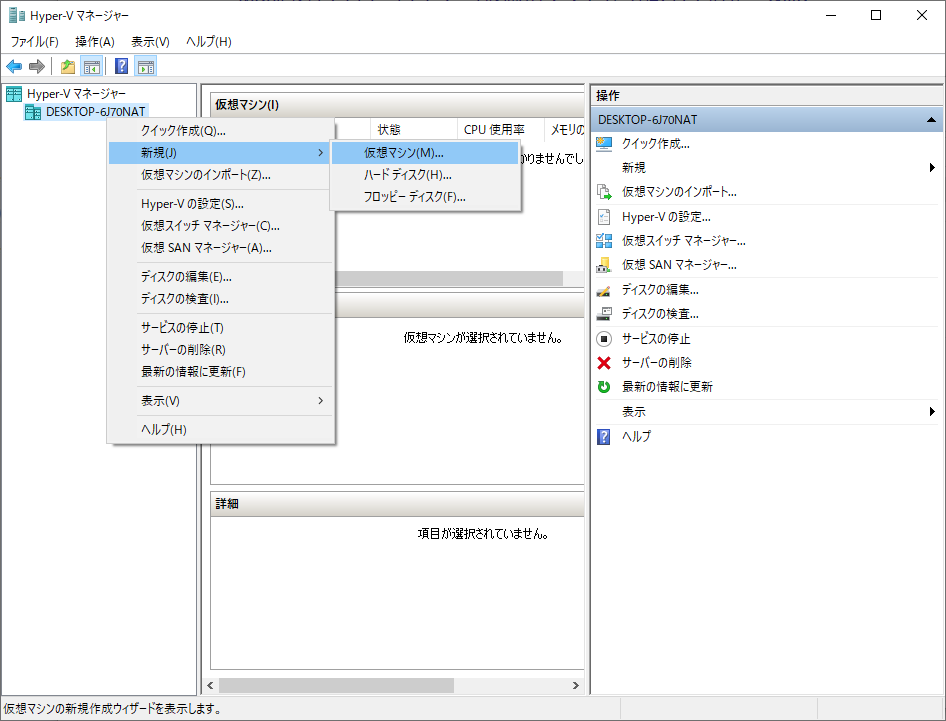Click the Hyper-V マネージャー root node icon
This screenshot has height=721, width=946.
[x=14, y=94]
